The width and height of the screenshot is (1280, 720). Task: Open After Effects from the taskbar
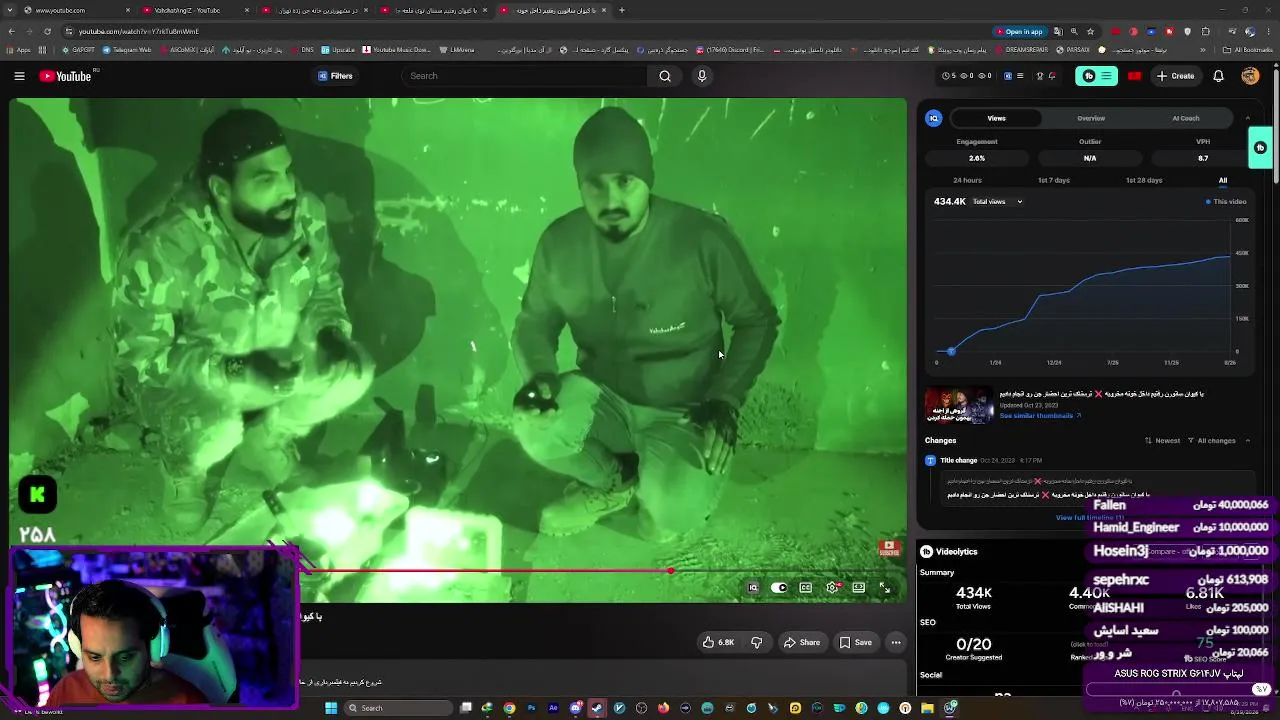click(x=553, y=708)
